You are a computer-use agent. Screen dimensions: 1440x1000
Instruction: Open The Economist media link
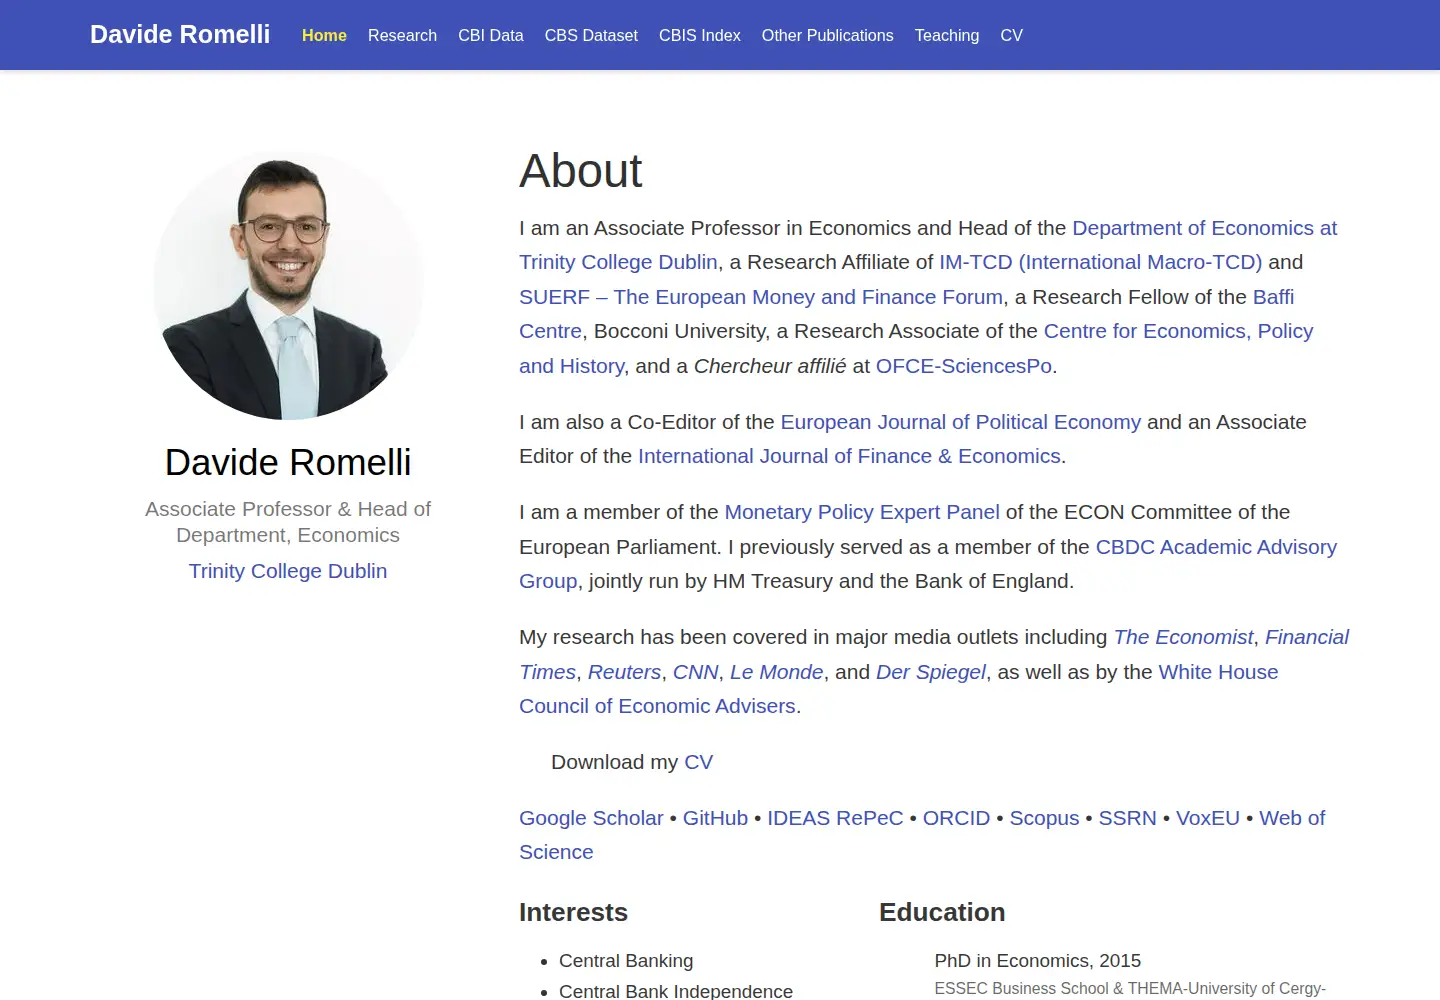(x=1183, y=637)
